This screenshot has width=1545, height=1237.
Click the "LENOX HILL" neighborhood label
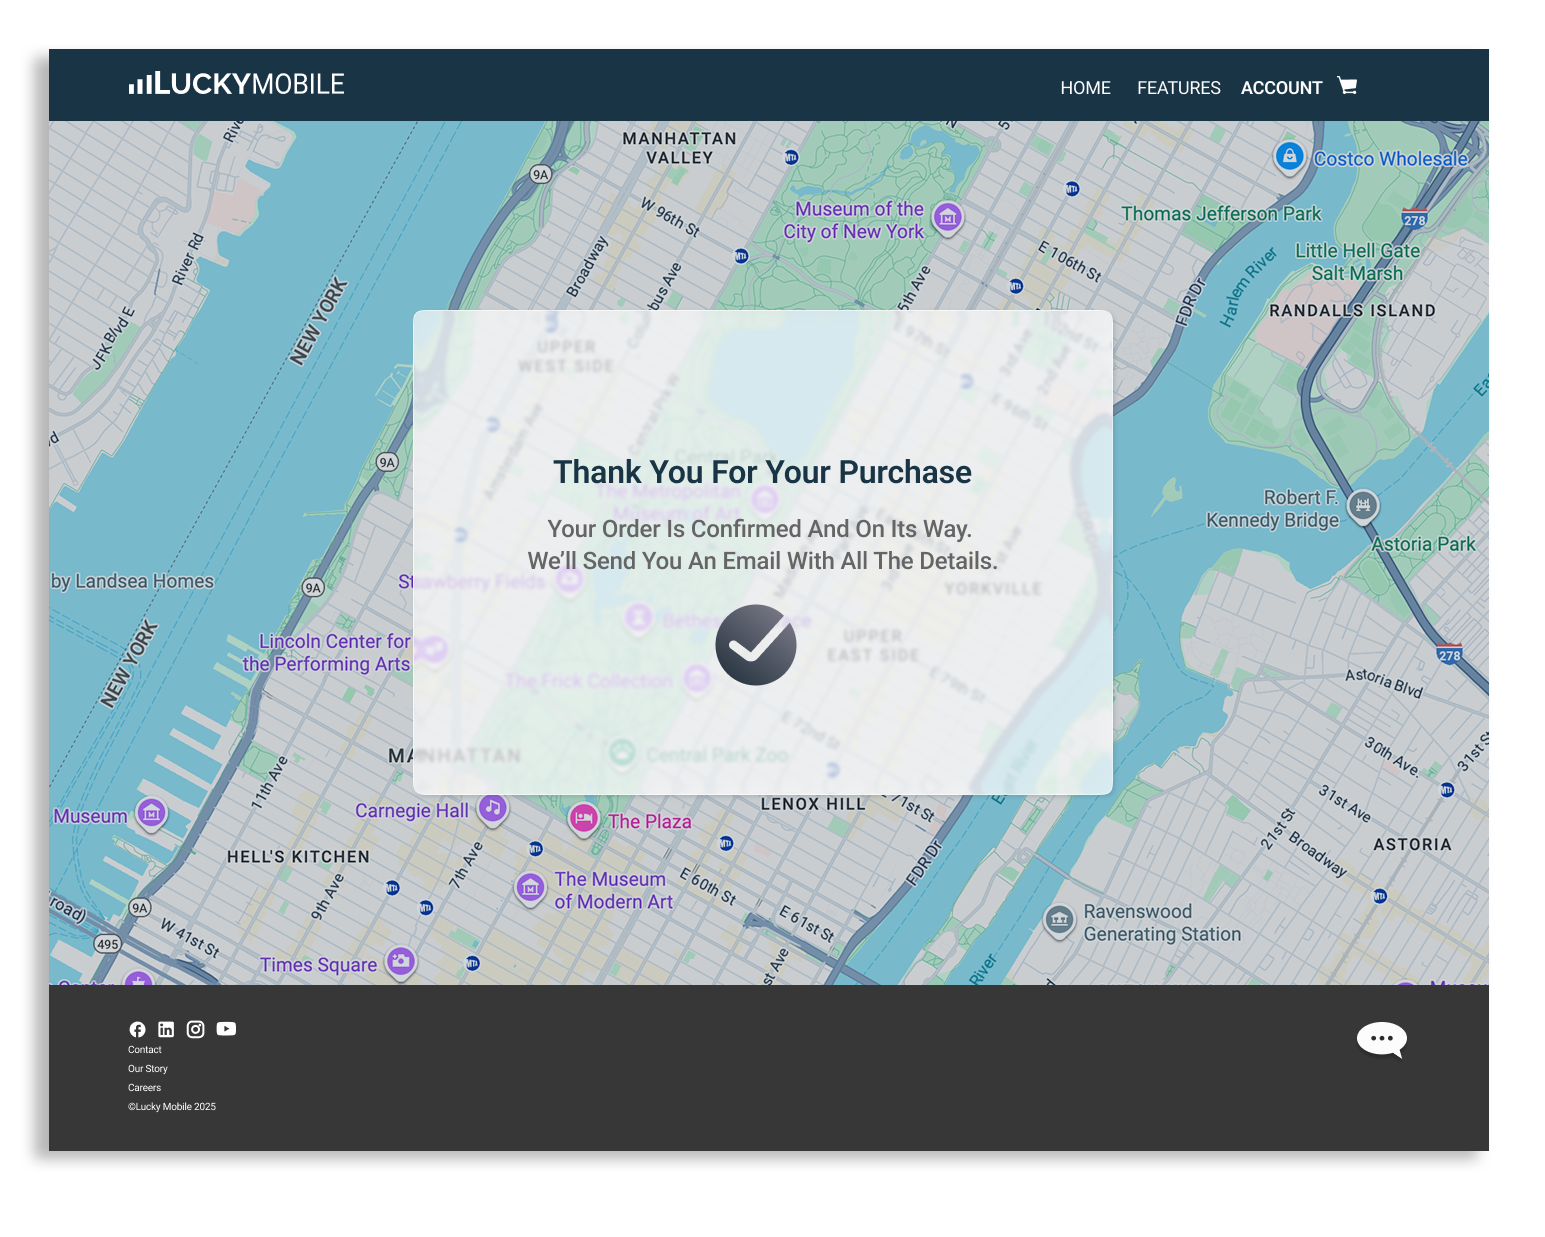tap(813, 804)
